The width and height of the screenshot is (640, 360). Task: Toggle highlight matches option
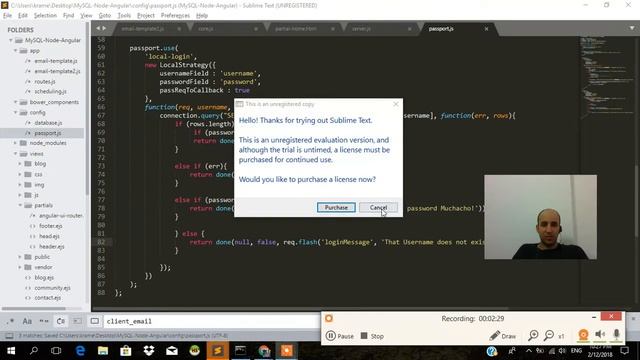pos(94,321)
